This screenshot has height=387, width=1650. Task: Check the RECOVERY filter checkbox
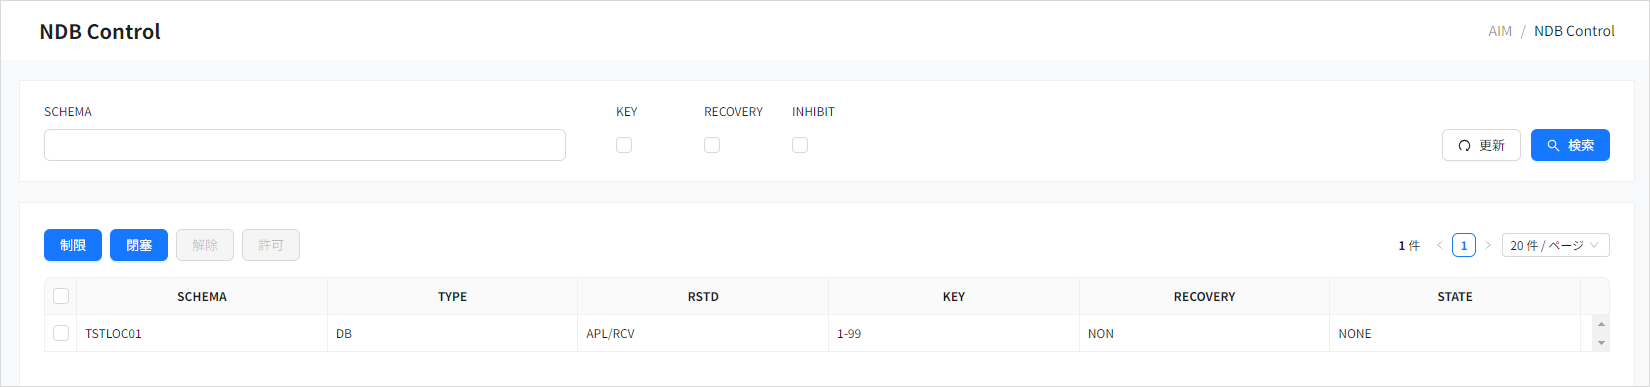pos(712,145)
